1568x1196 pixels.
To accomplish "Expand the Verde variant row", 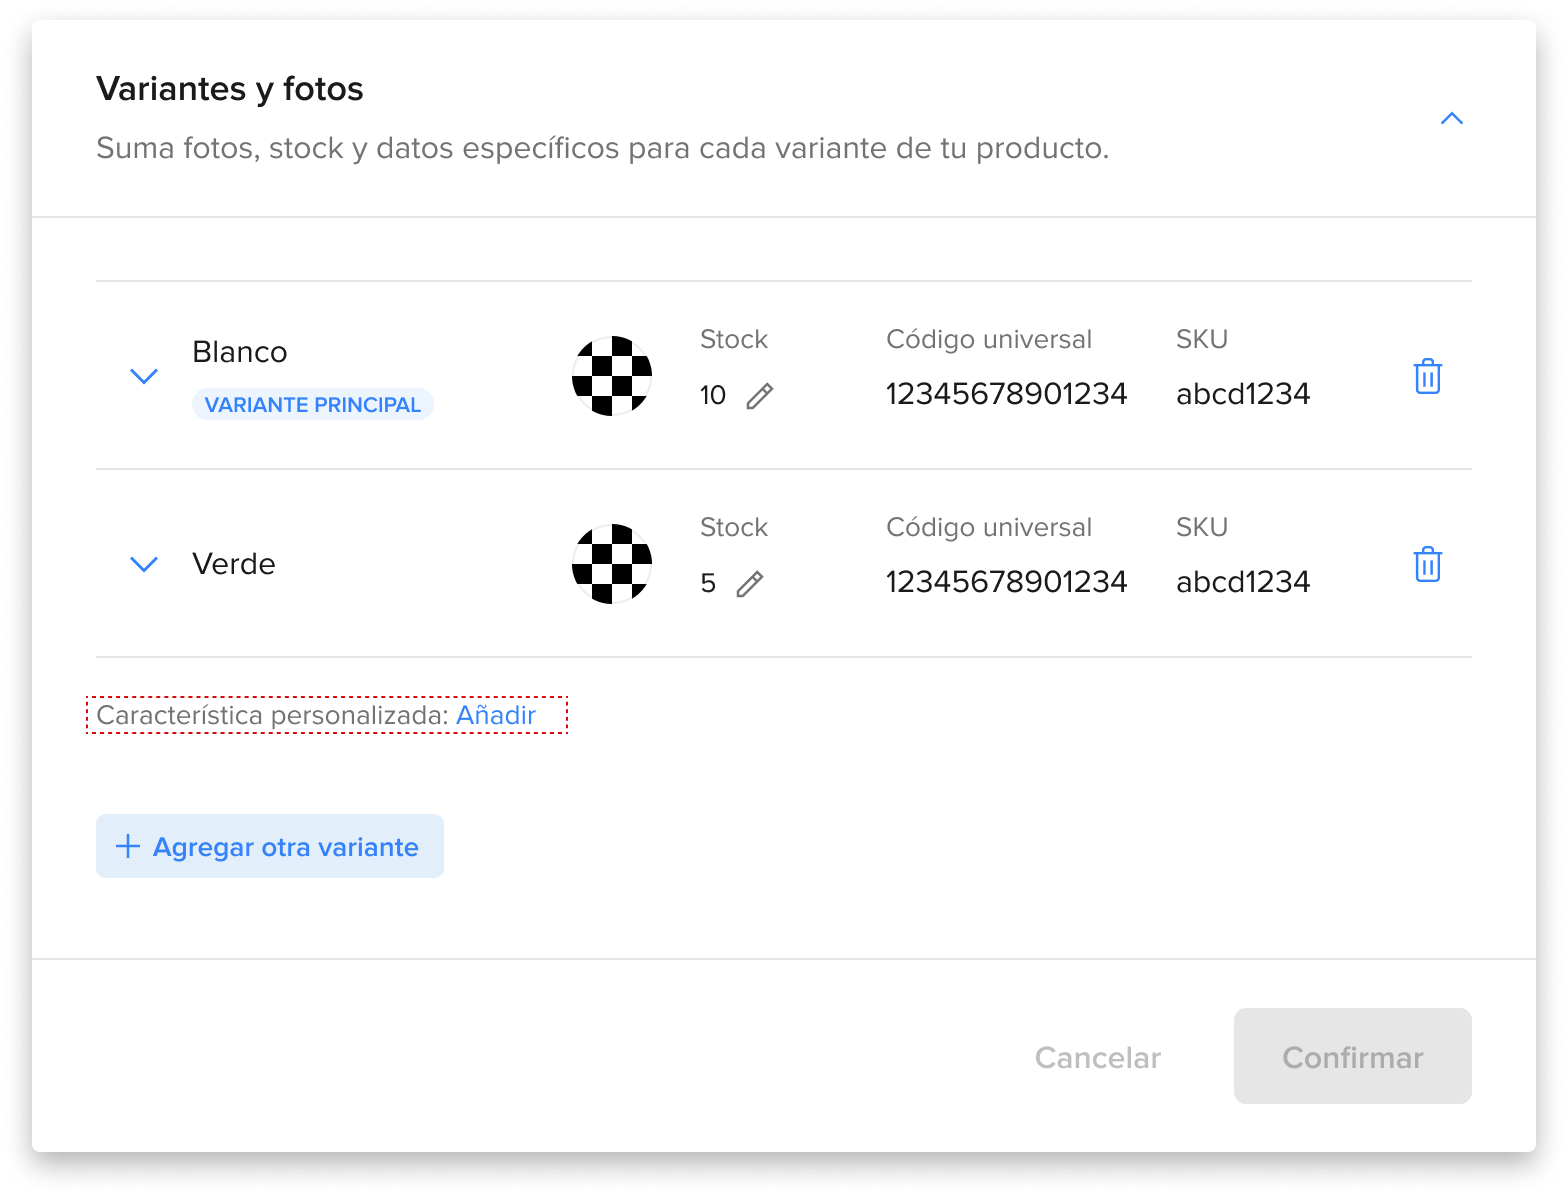I will click(144, 564).
